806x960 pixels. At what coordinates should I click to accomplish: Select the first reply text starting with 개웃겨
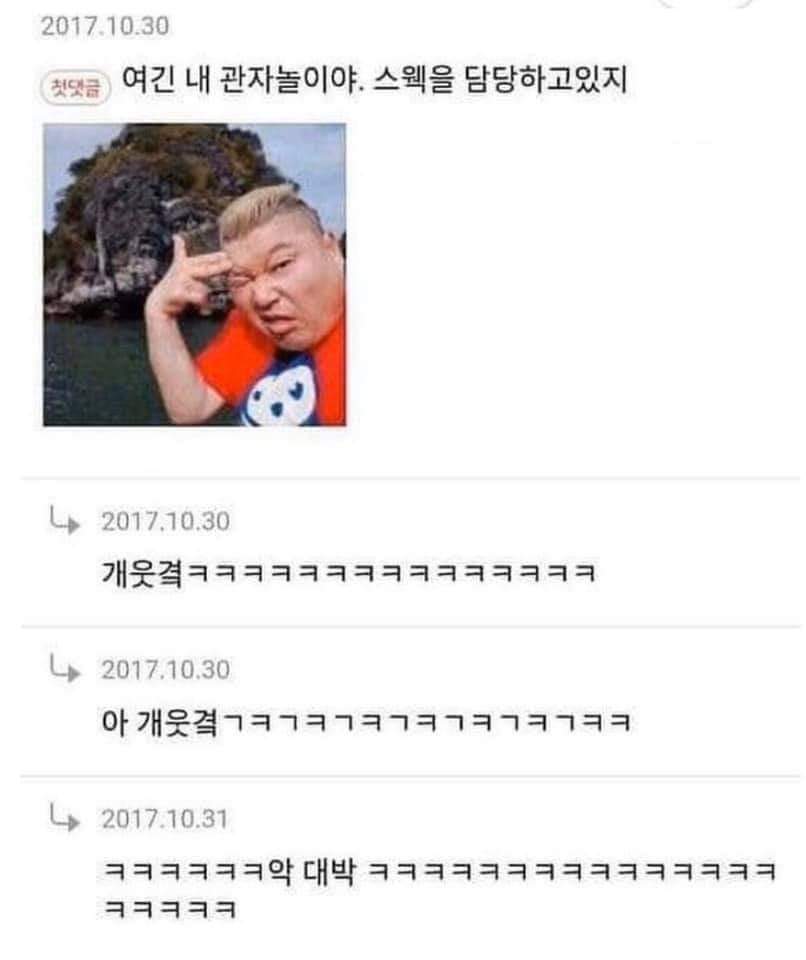tap(348, 574)
